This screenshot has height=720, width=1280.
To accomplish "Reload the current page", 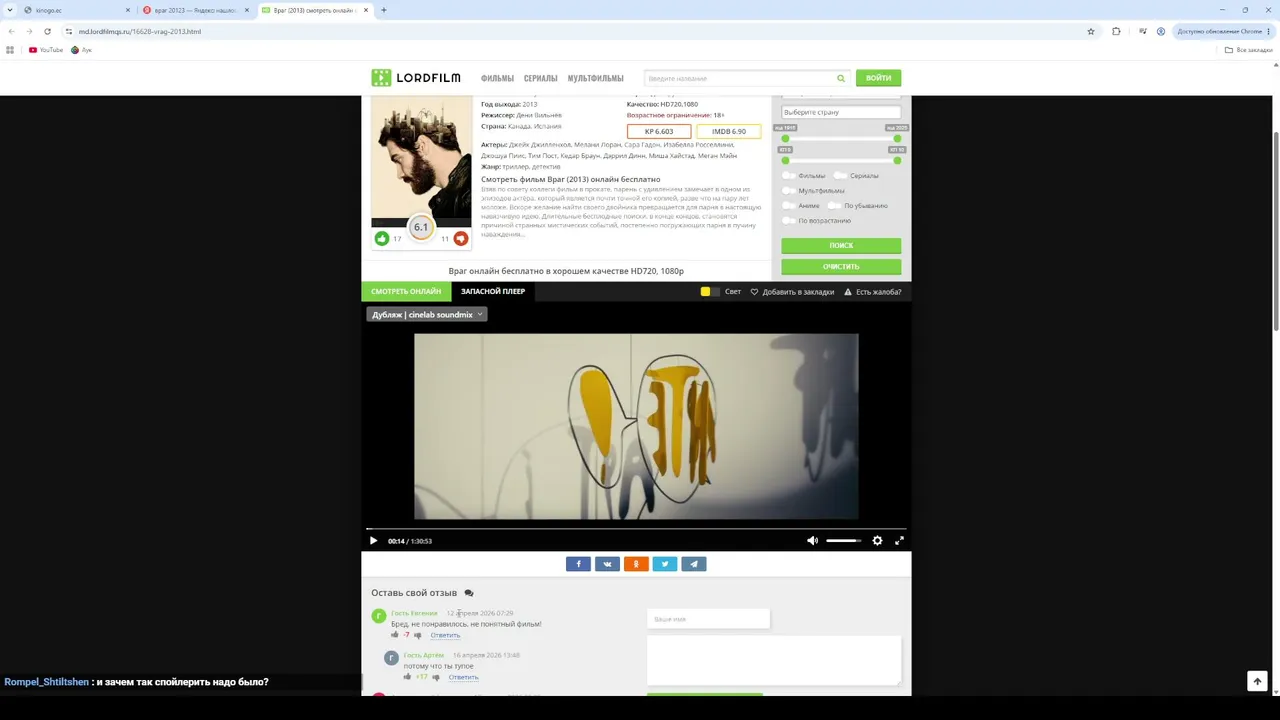I will point(47,31).
